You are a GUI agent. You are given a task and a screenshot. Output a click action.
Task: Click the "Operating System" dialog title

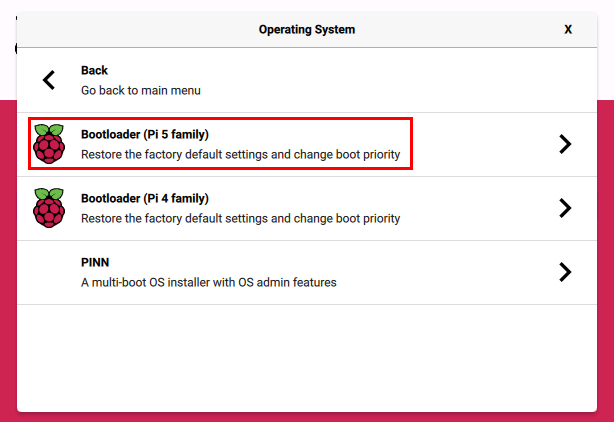pyautogui.click(x=307, y=29)
